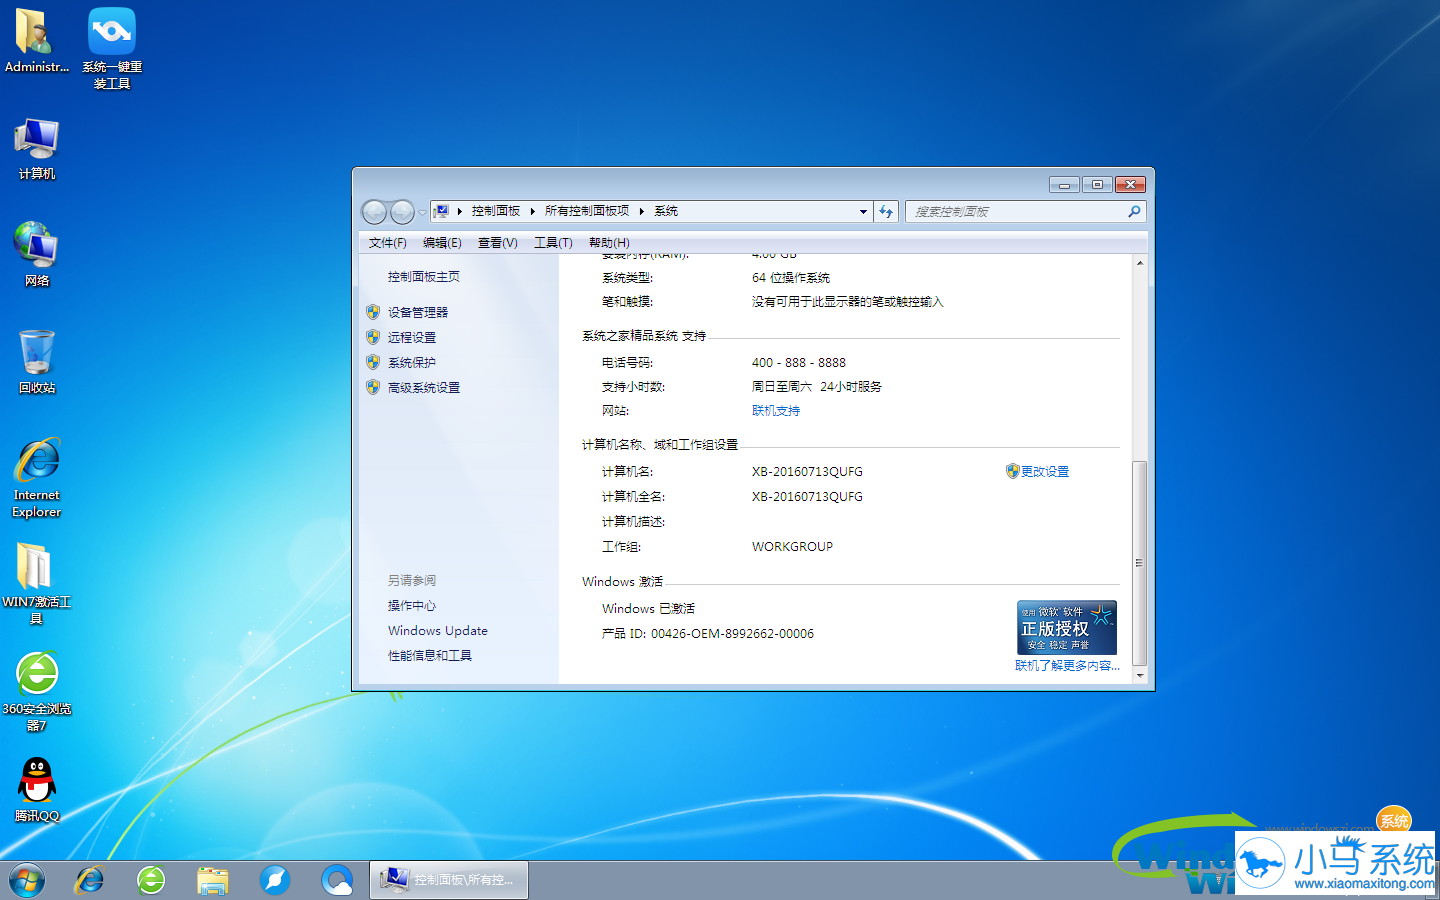Open 设备管理器 link

point(418,313)
